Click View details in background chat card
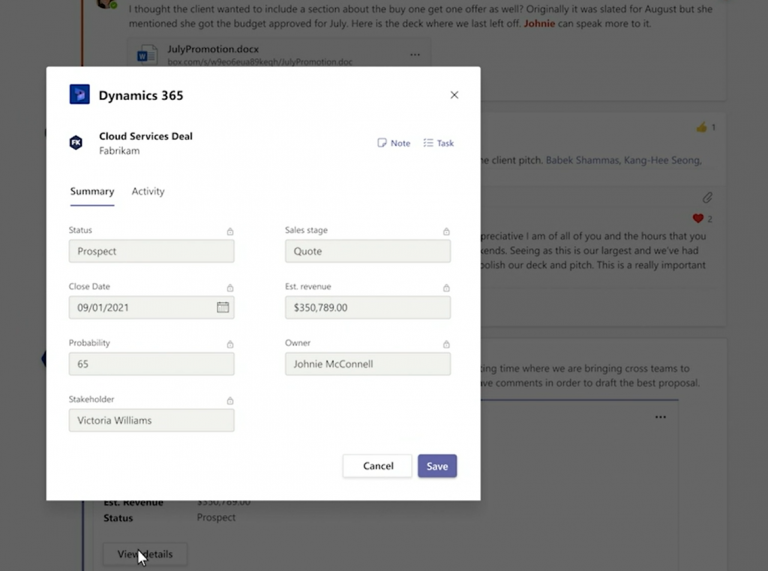The image size is (768, 571). coord(145,554)
